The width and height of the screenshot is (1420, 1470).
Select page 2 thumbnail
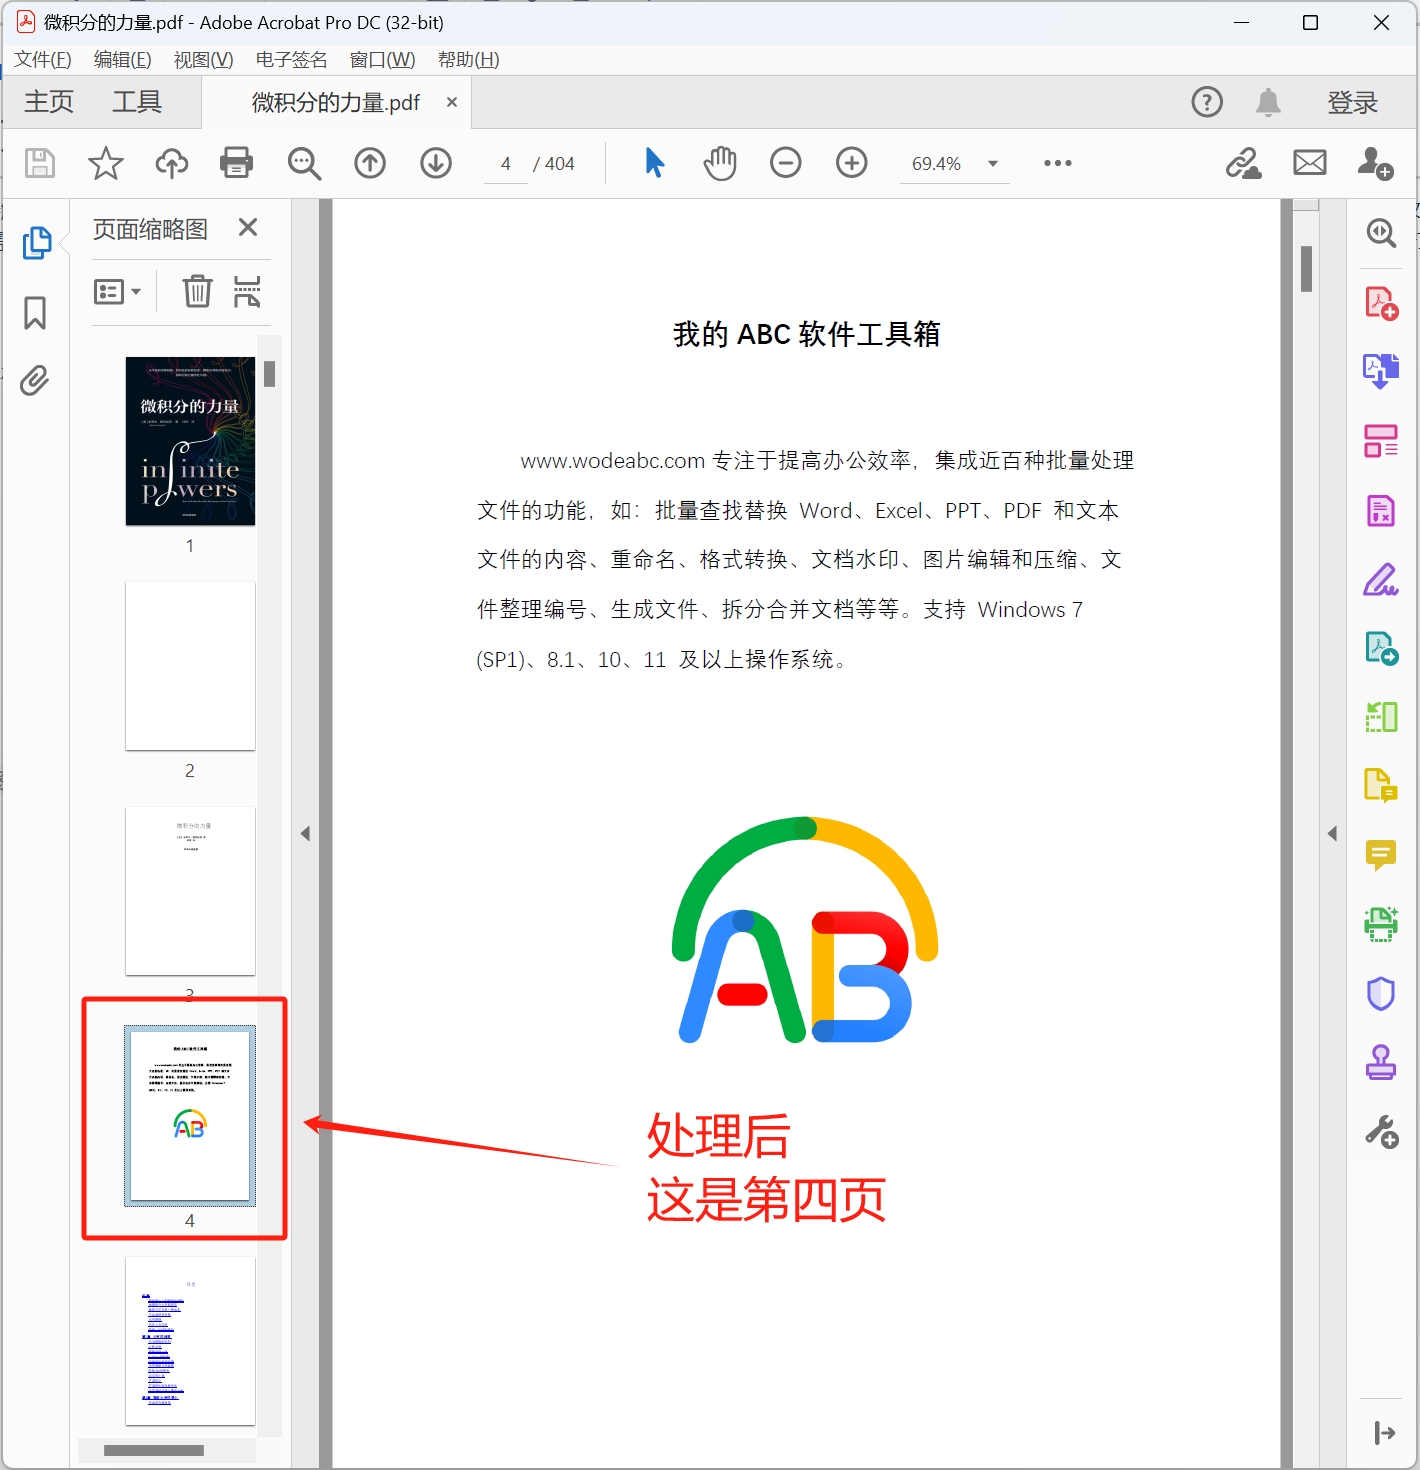coord(190,665)
